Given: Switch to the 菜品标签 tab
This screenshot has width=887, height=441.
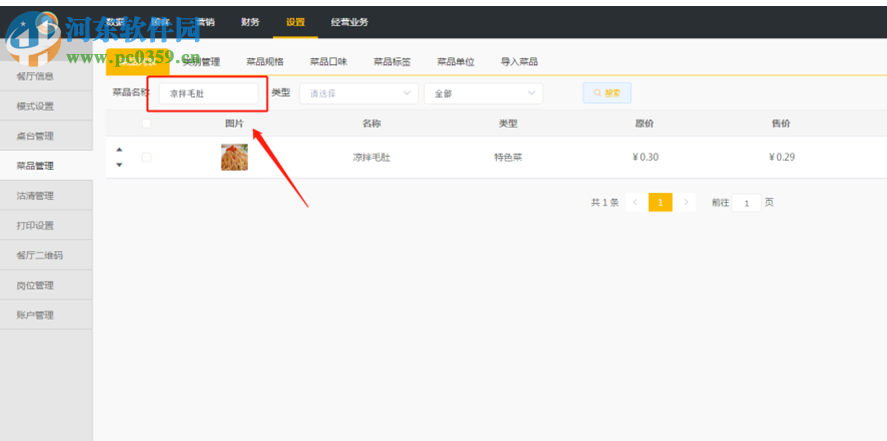Looking at the screenshot, I should (392, 62).
